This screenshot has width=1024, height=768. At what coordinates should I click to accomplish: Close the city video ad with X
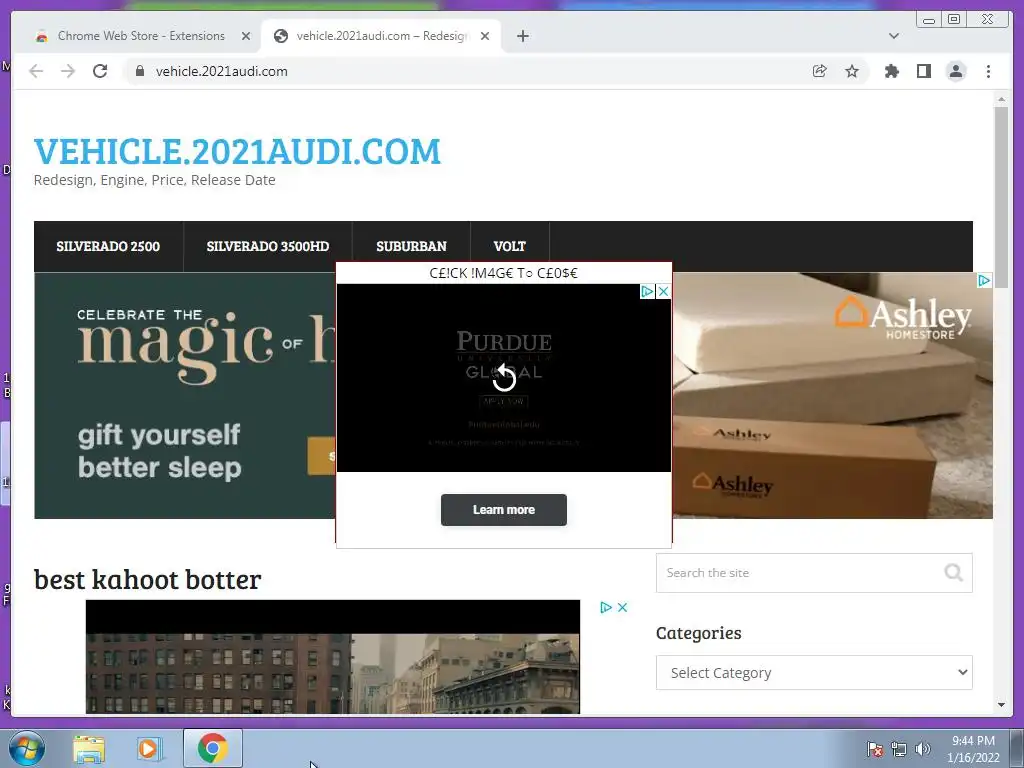tap(622, 607)
